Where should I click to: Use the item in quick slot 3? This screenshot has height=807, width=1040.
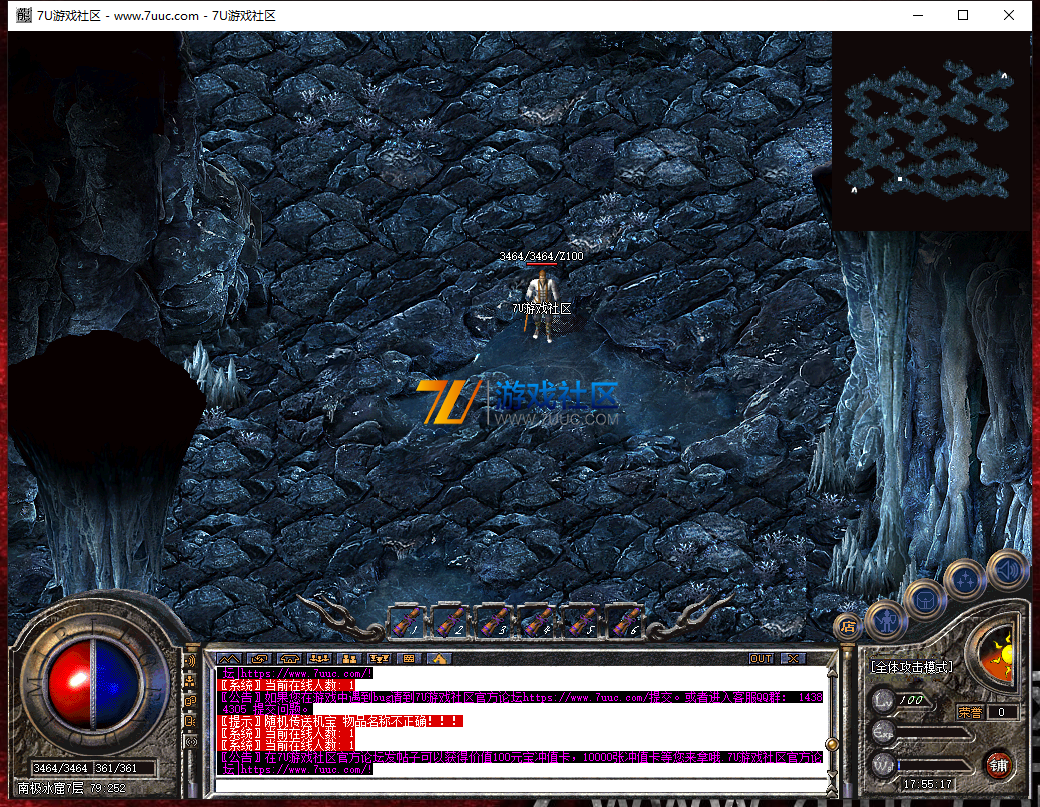[x=493, y=622]
